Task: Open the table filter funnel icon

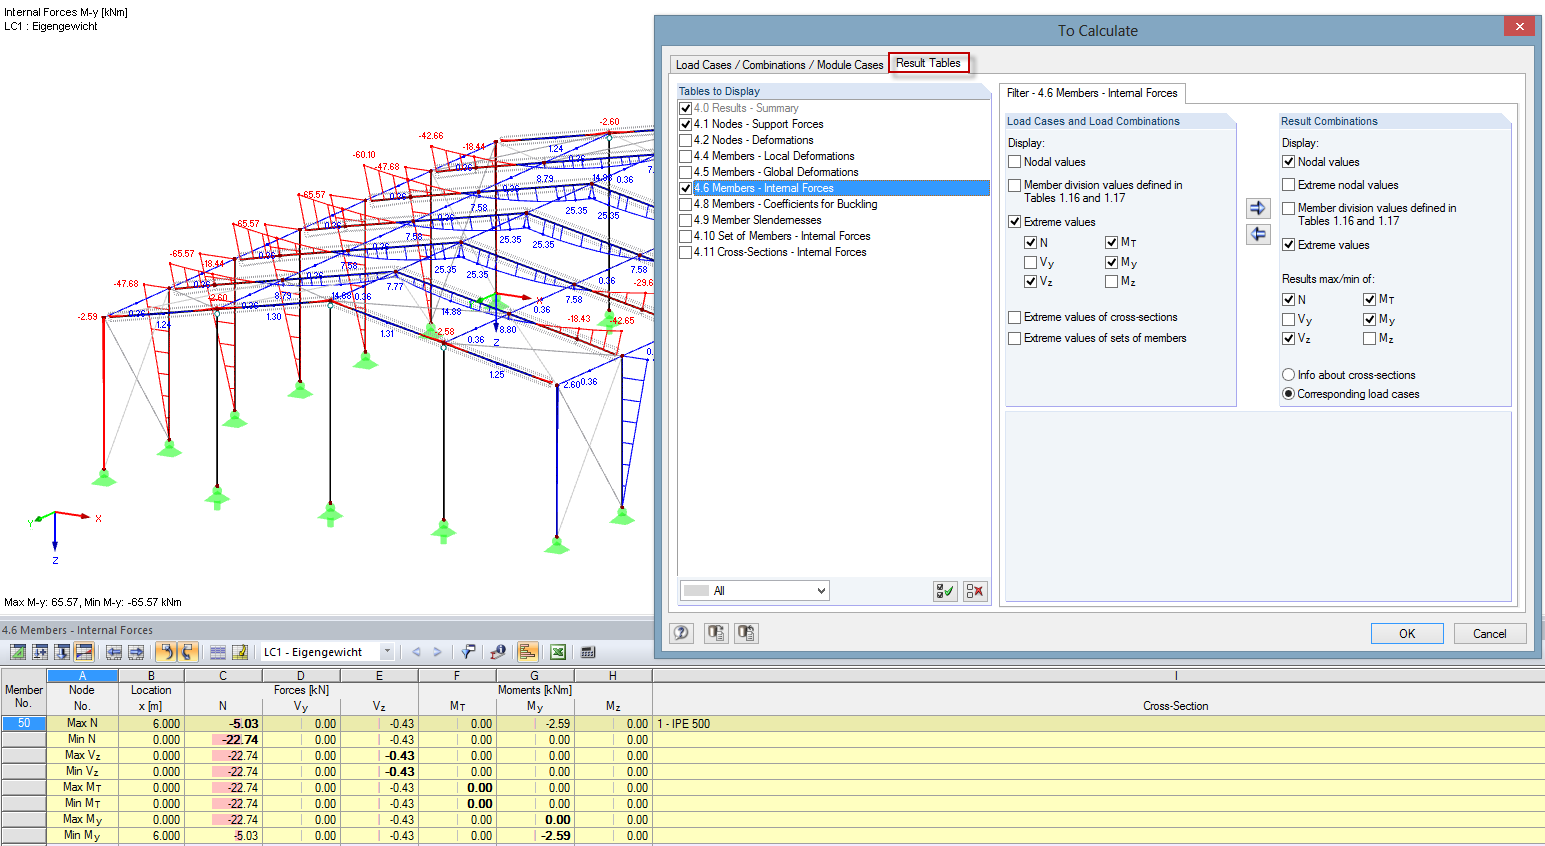Action: [x=467, y=652]
